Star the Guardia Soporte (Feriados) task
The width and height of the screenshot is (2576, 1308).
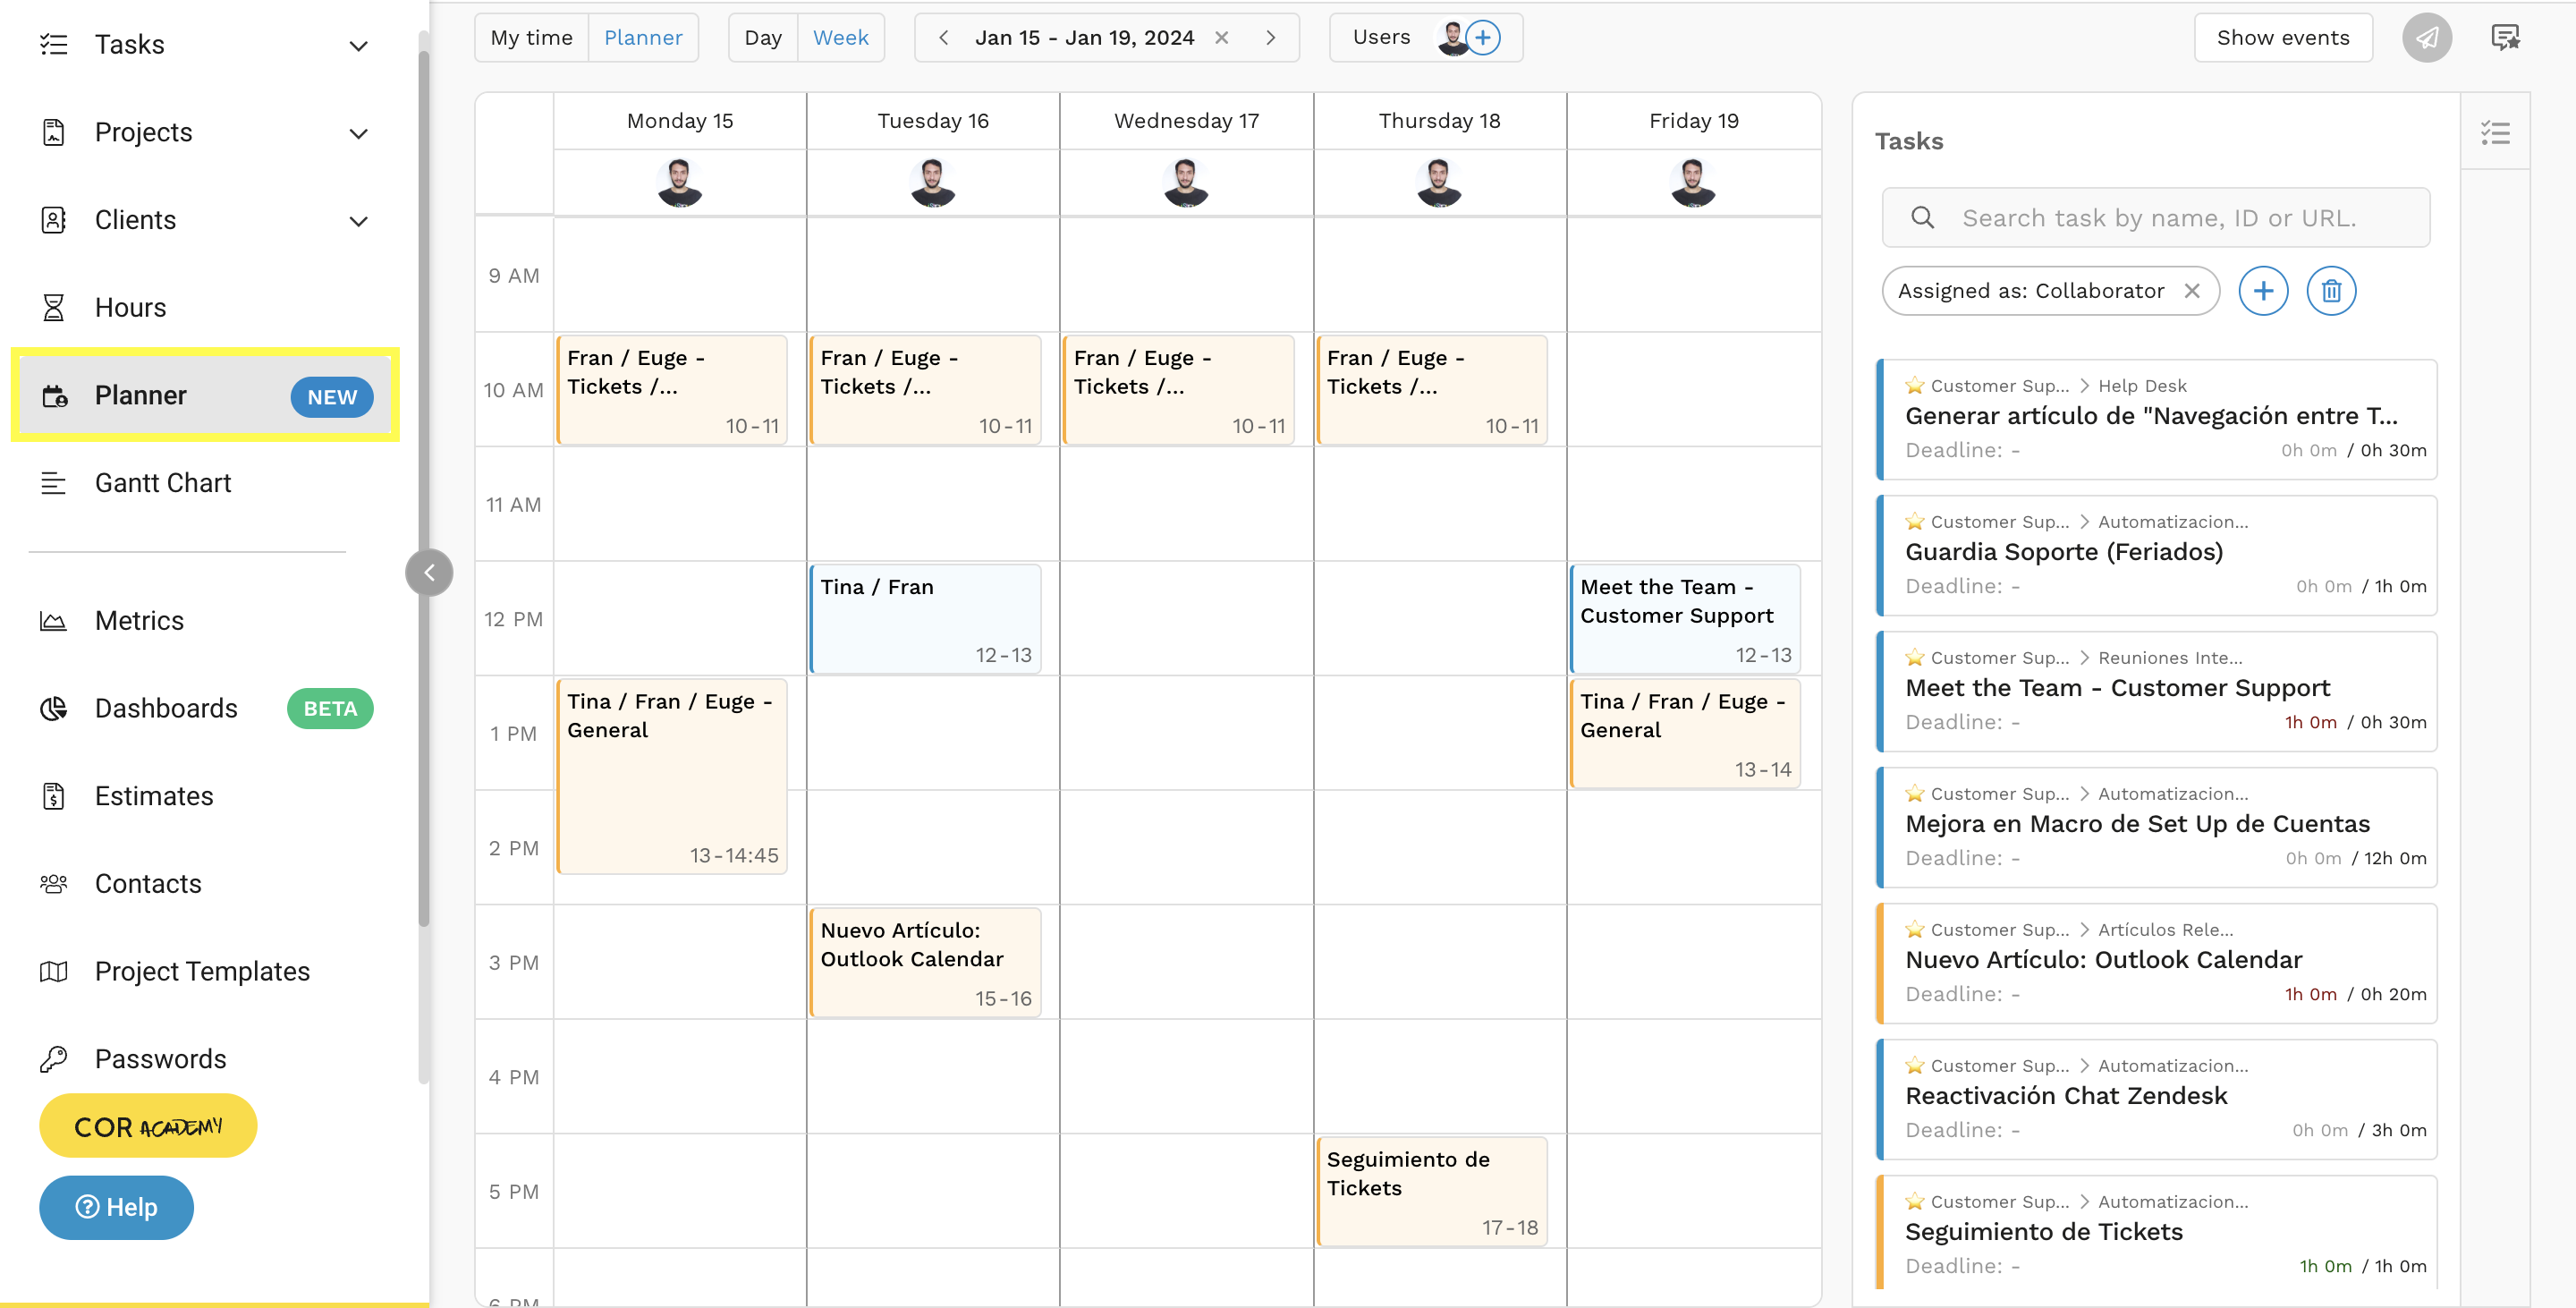(1914, 522)
